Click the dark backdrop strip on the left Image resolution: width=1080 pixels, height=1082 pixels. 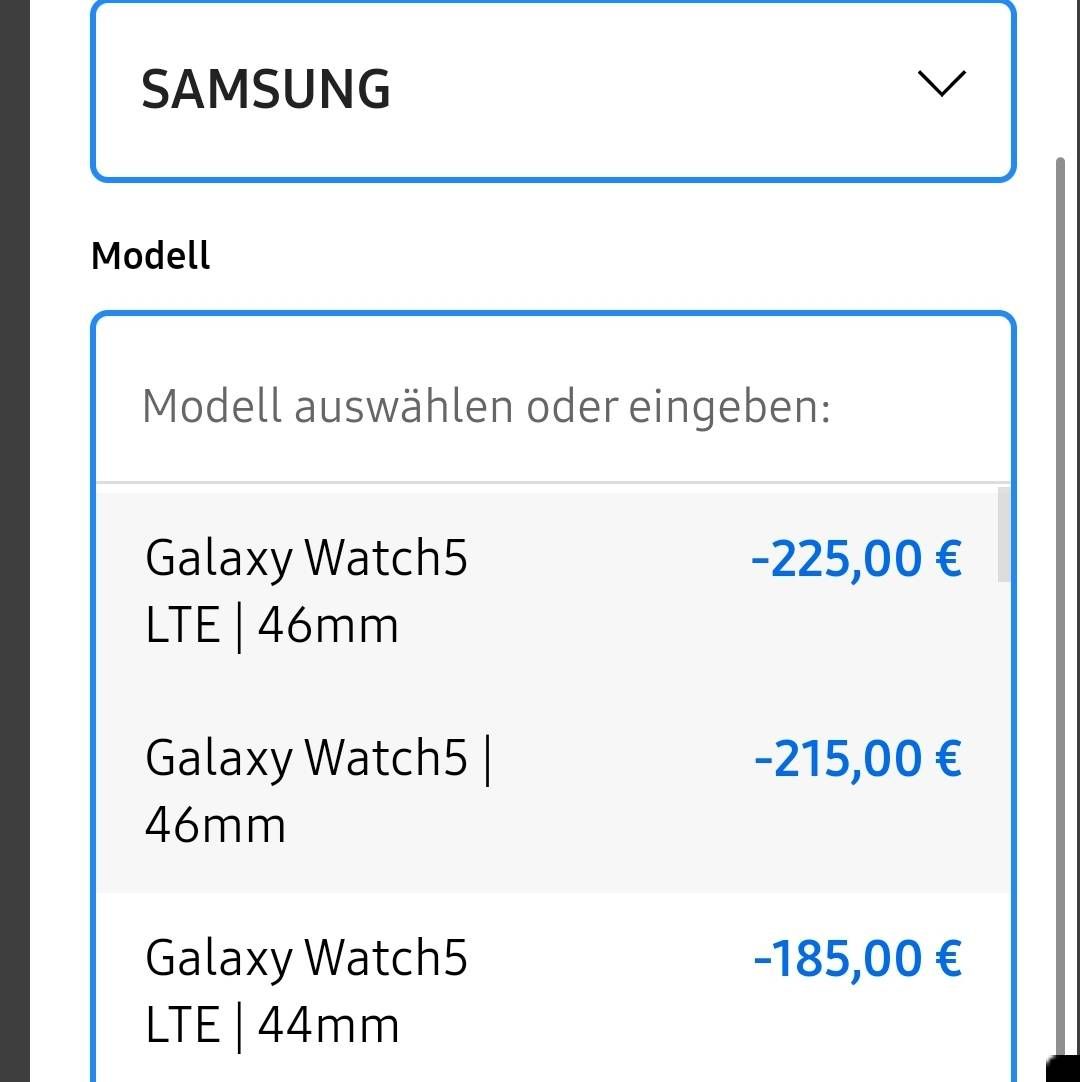[x=14, y=540]
